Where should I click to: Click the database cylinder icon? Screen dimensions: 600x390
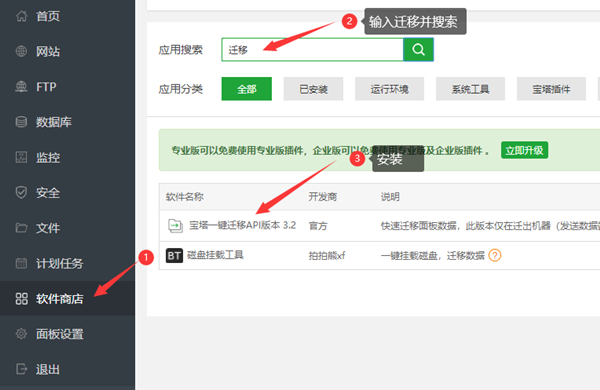21,122
